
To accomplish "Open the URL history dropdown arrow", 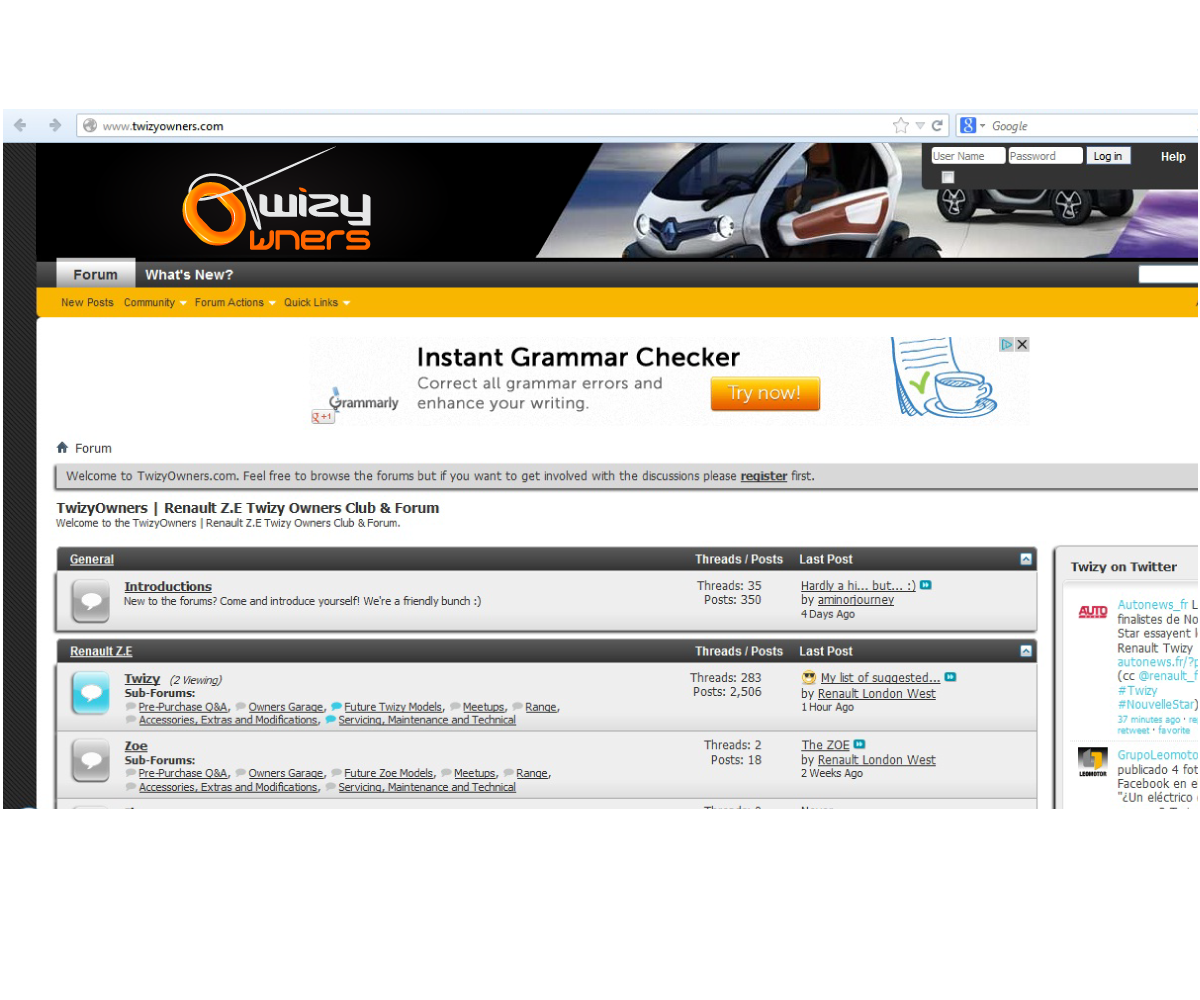I will coord(920,126).
